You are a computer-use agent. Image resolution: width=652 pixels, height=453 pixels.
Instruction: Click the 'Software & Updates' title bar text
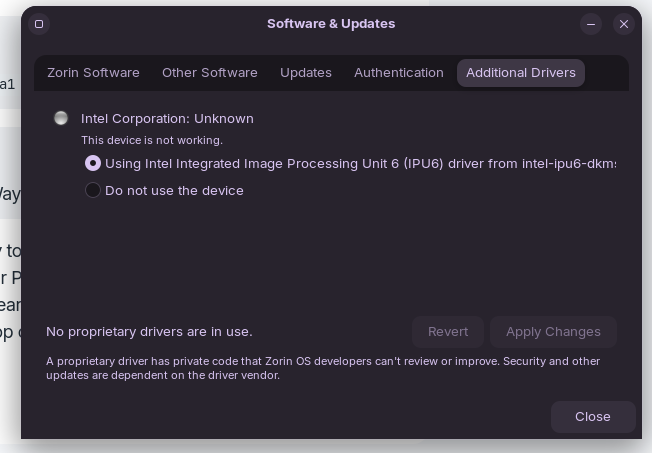(x=331, y=24)
